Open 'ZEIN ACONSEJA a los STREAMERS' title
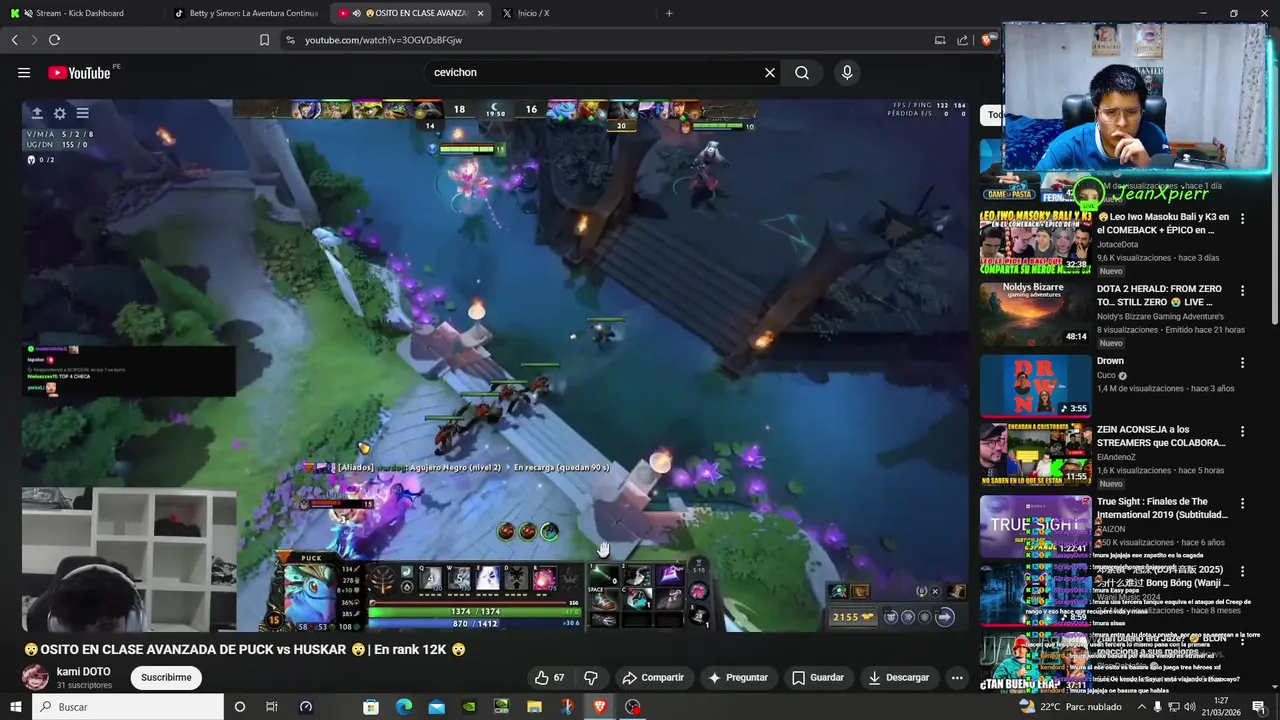Image resolution: width=1280 pixels, height=720 pixels. (x=1161, y=436)
